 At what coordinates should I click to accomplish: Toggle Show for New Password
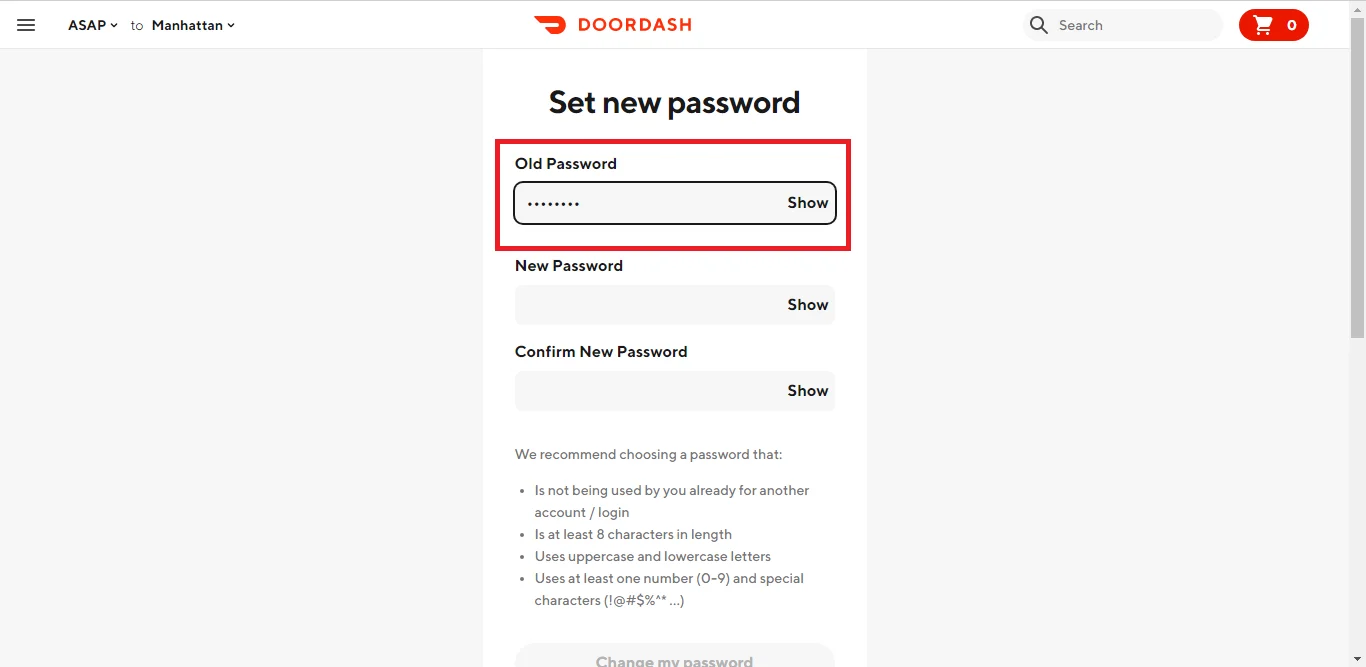pyautogui.click(x=807, y=305)
